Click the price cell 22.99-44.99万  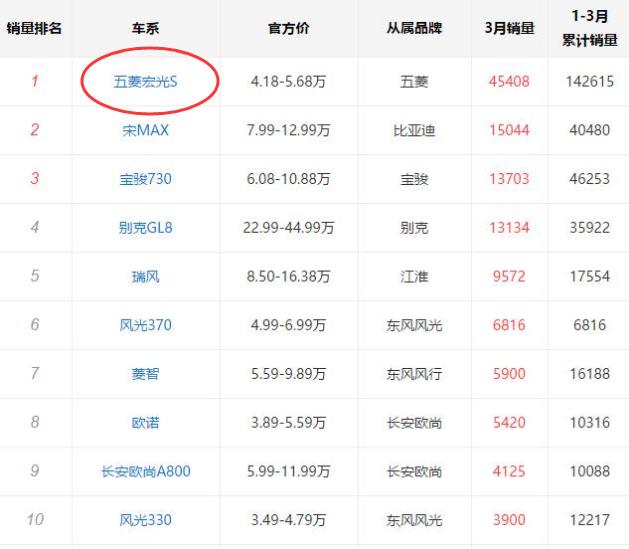[x=290, y=227]
